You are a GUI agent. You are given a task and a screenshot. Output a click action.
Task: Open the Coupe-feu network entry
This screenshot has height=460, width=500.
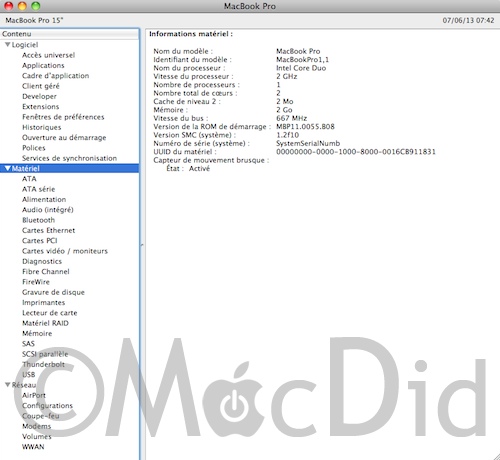(41, 416)
